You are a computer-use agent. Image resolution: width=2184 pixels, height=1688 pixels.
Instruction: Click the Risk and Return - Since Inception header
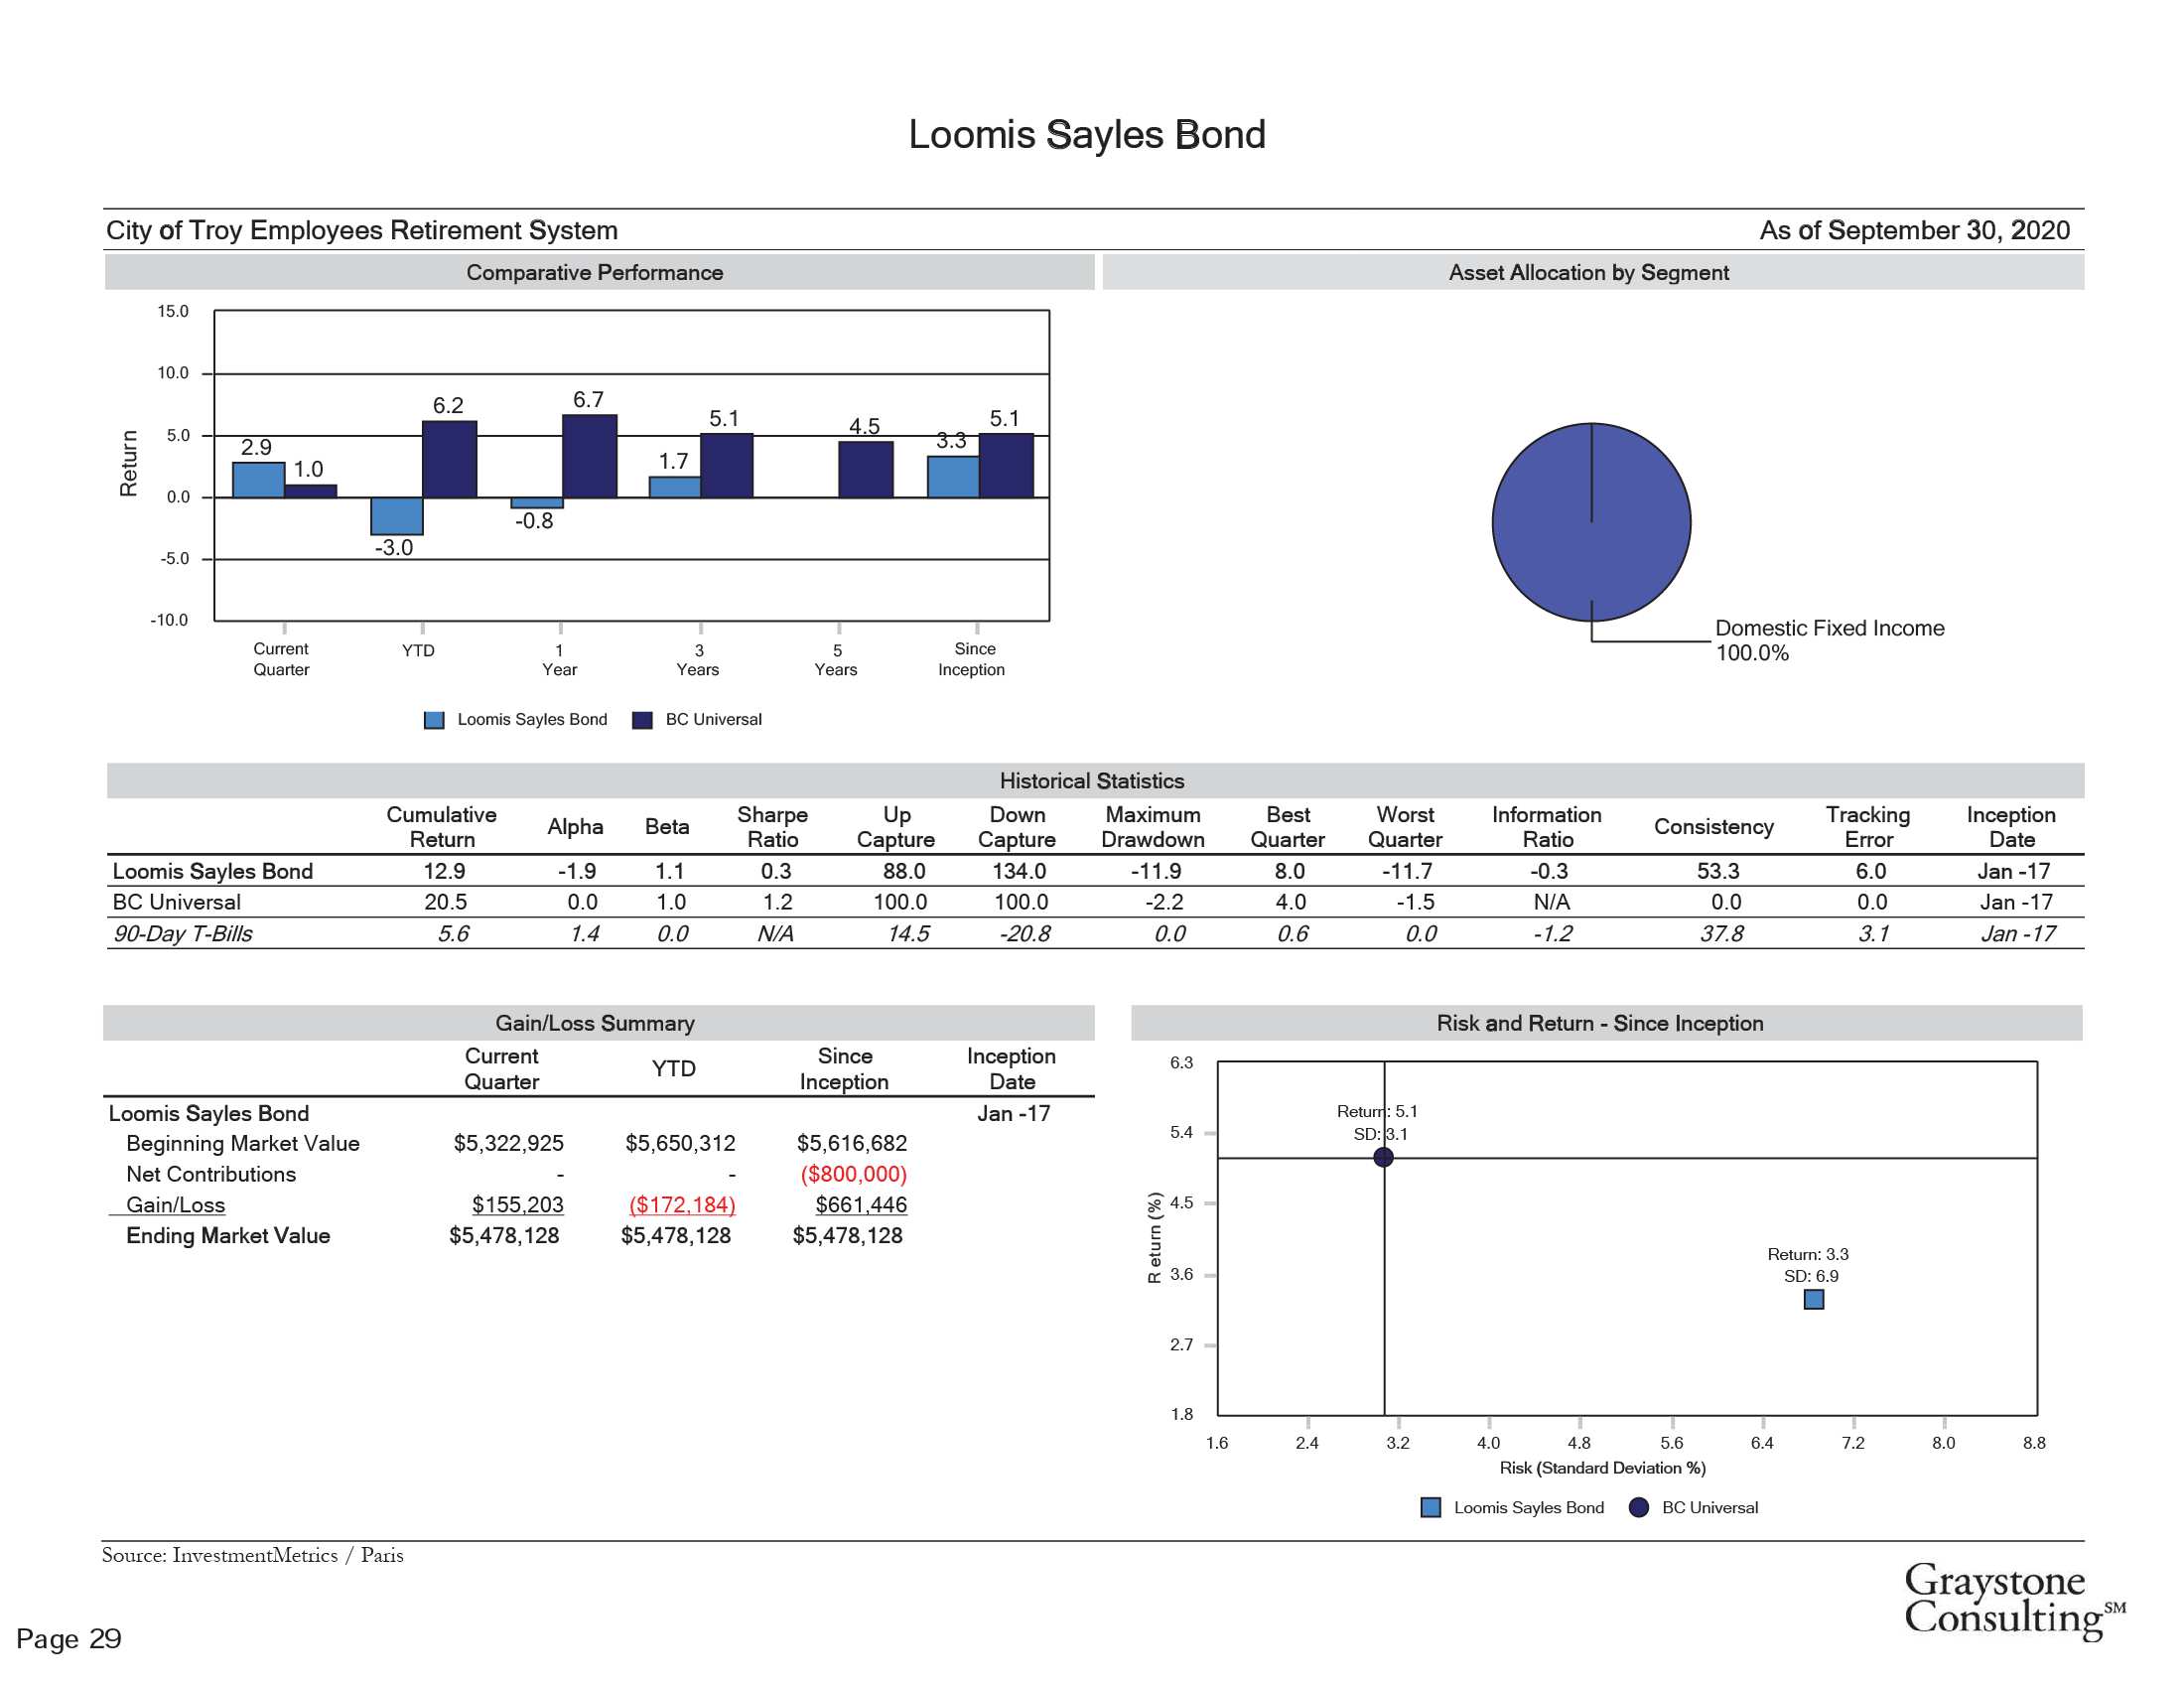[1607, 1023]
